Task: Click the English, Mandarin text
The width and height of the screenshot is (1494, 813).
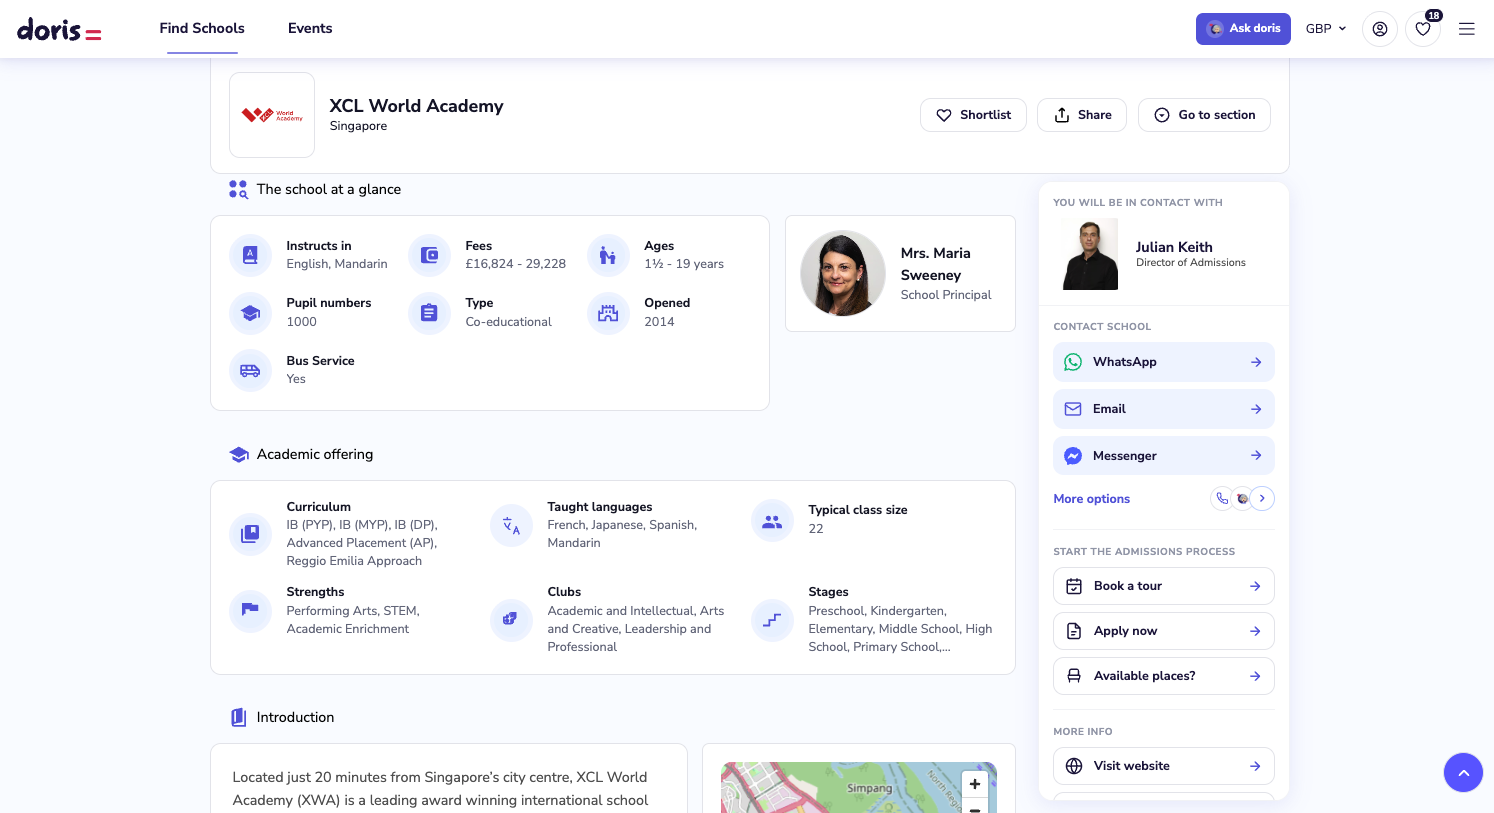Action: [337, 264]
